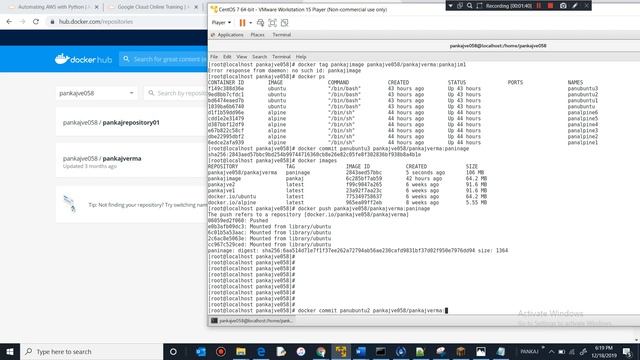Close the Automating AWS with Python tab
Viewport: 640px width, 360px height.
click(x=96, y=7)
